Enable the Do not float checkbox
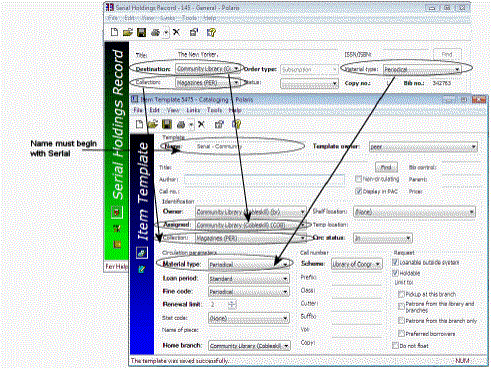Viewport: 491px width, 368px height. pyautogui.click(x=395, y=346)
